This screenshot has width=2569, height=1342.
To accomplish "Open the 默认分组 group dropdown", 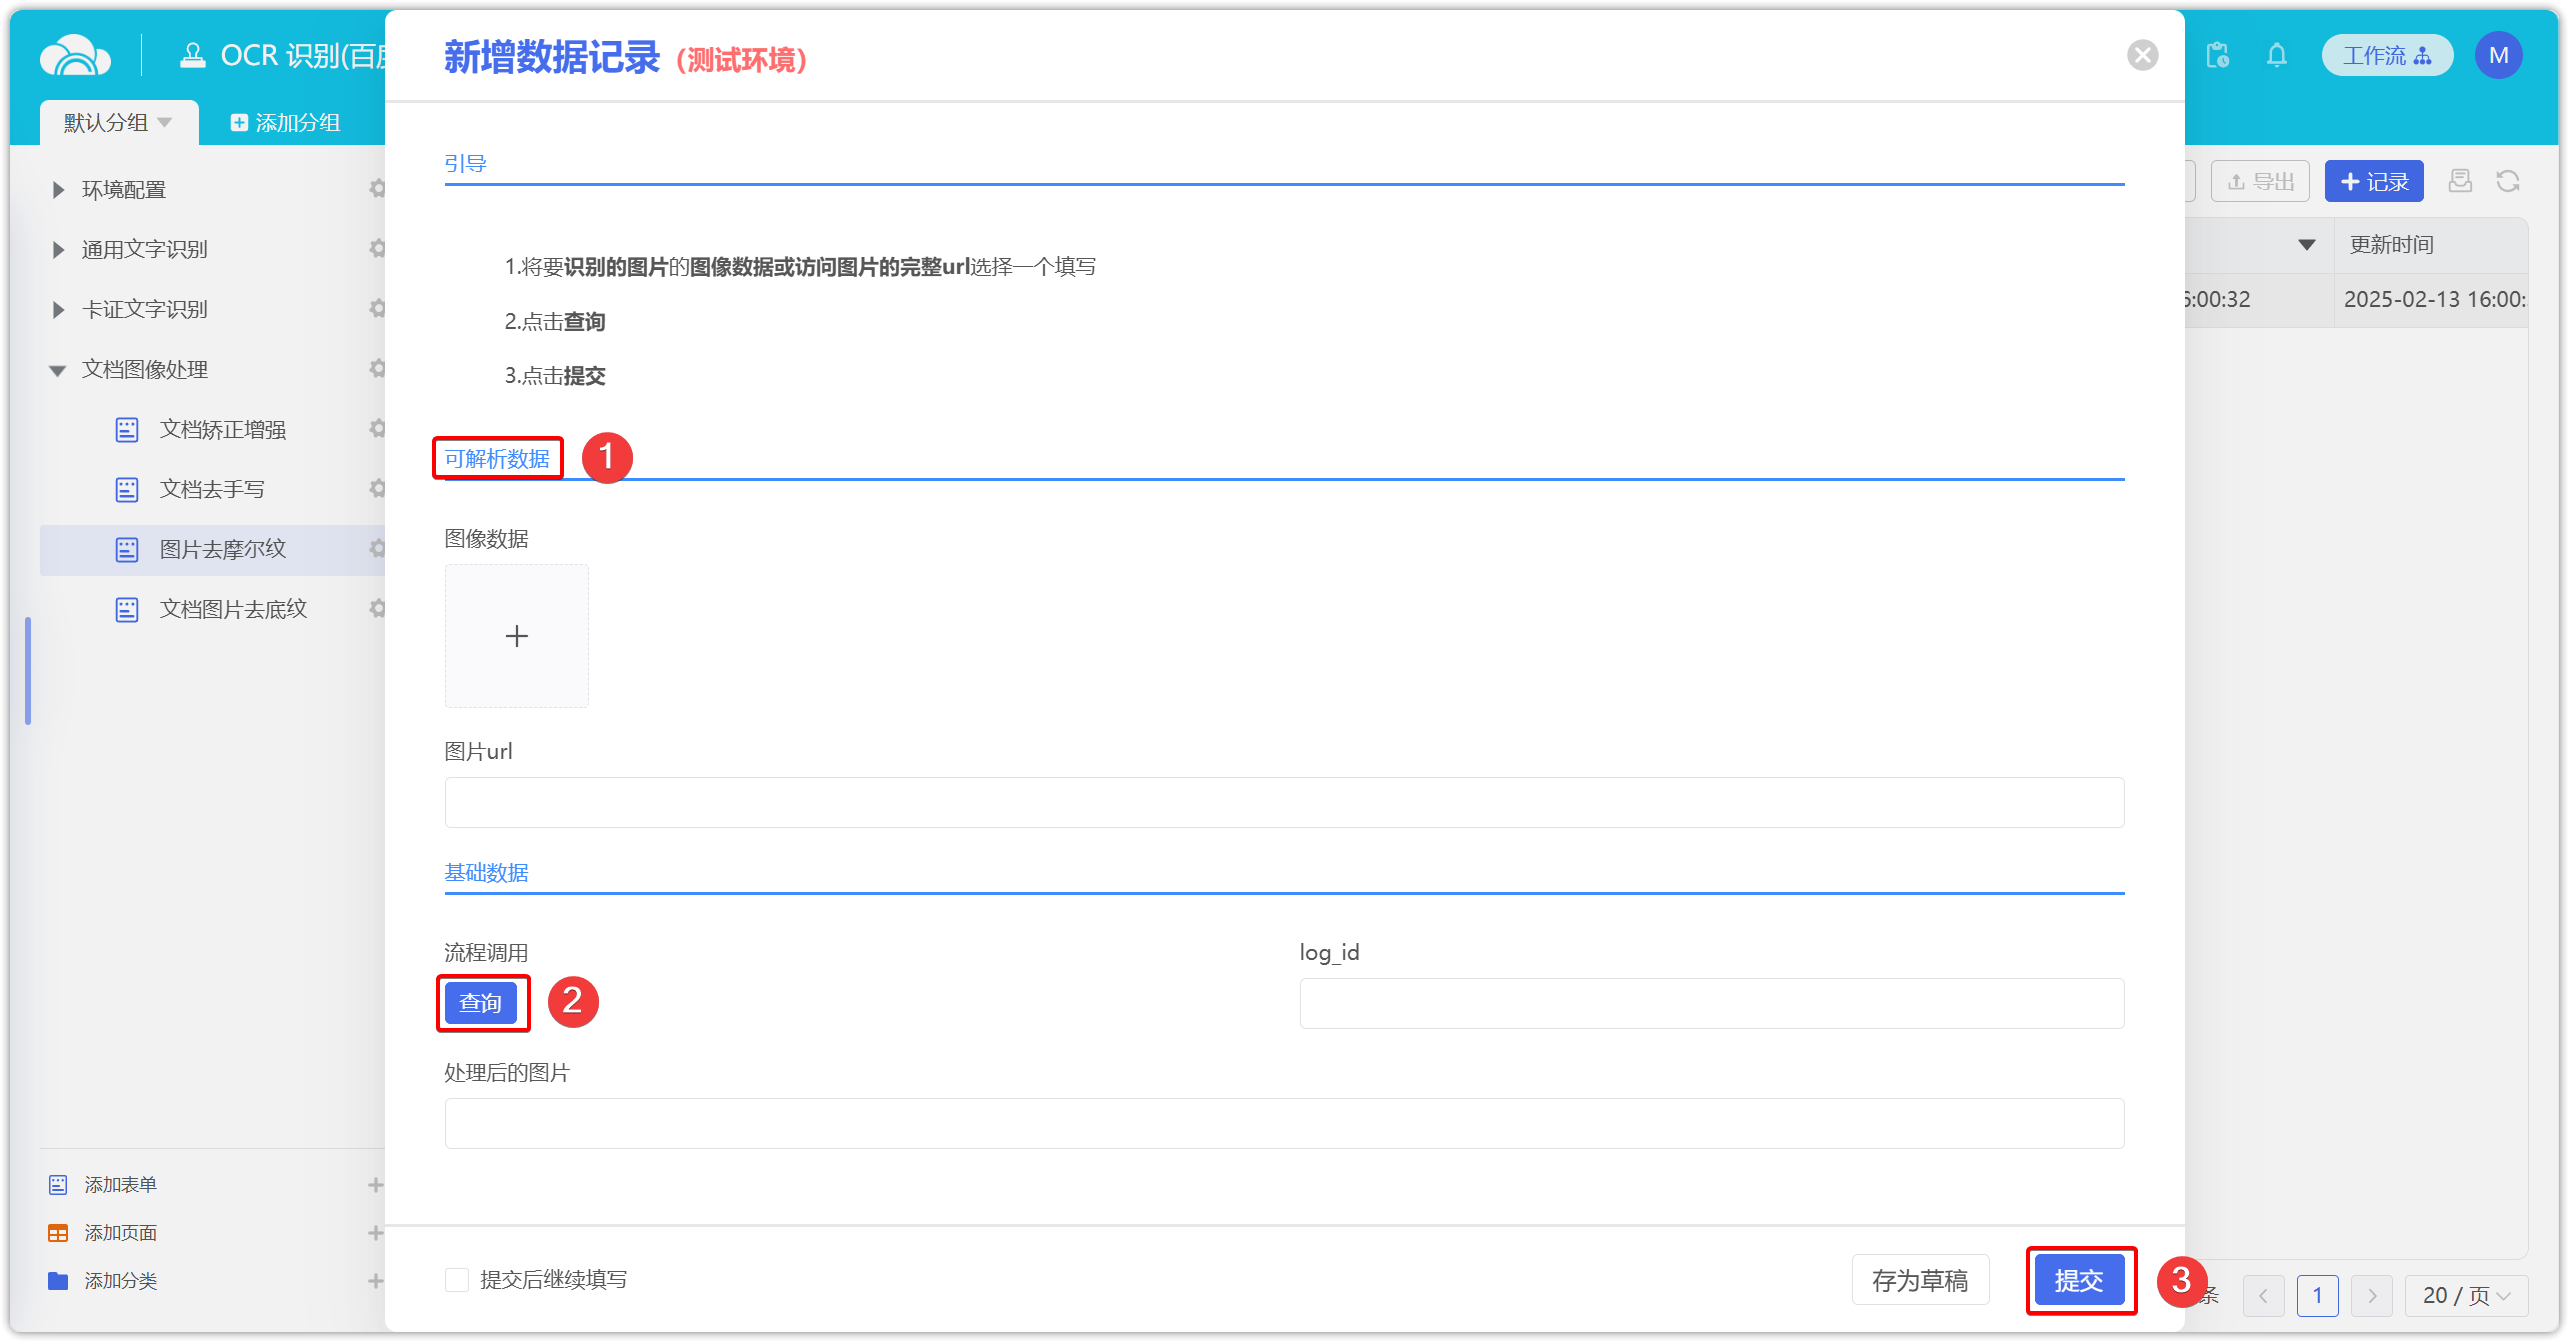I will 118,122.
